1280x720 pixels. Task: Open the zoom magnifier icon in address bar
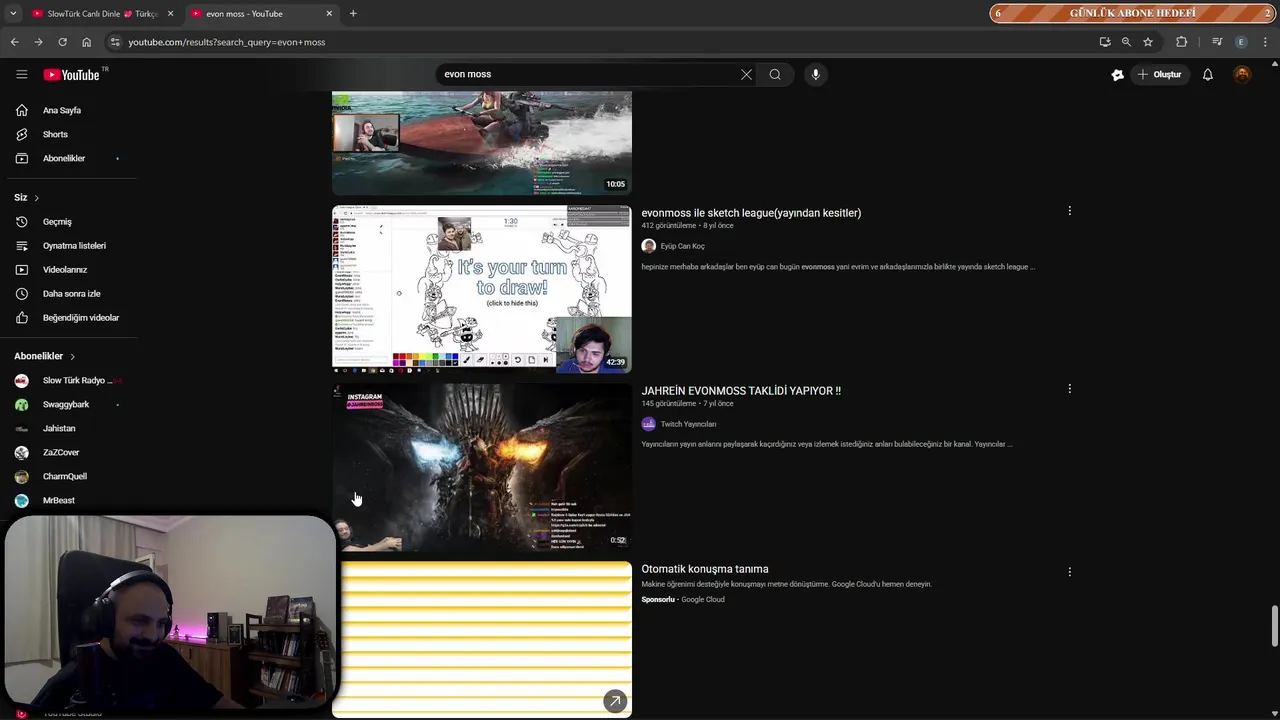tap(1126, 42)
